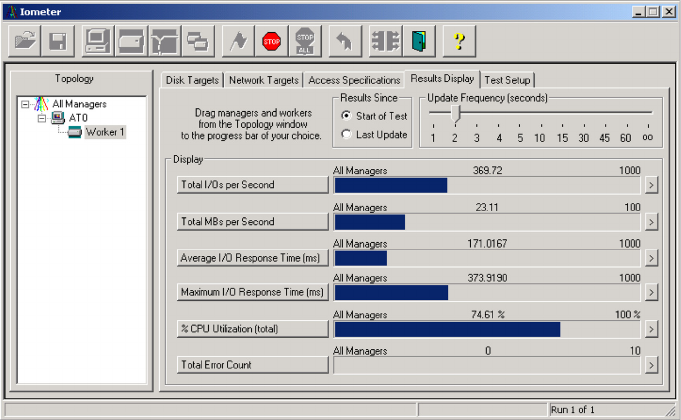
Task: Select the All Managers rainbow icon
Action: coord(41,104)
